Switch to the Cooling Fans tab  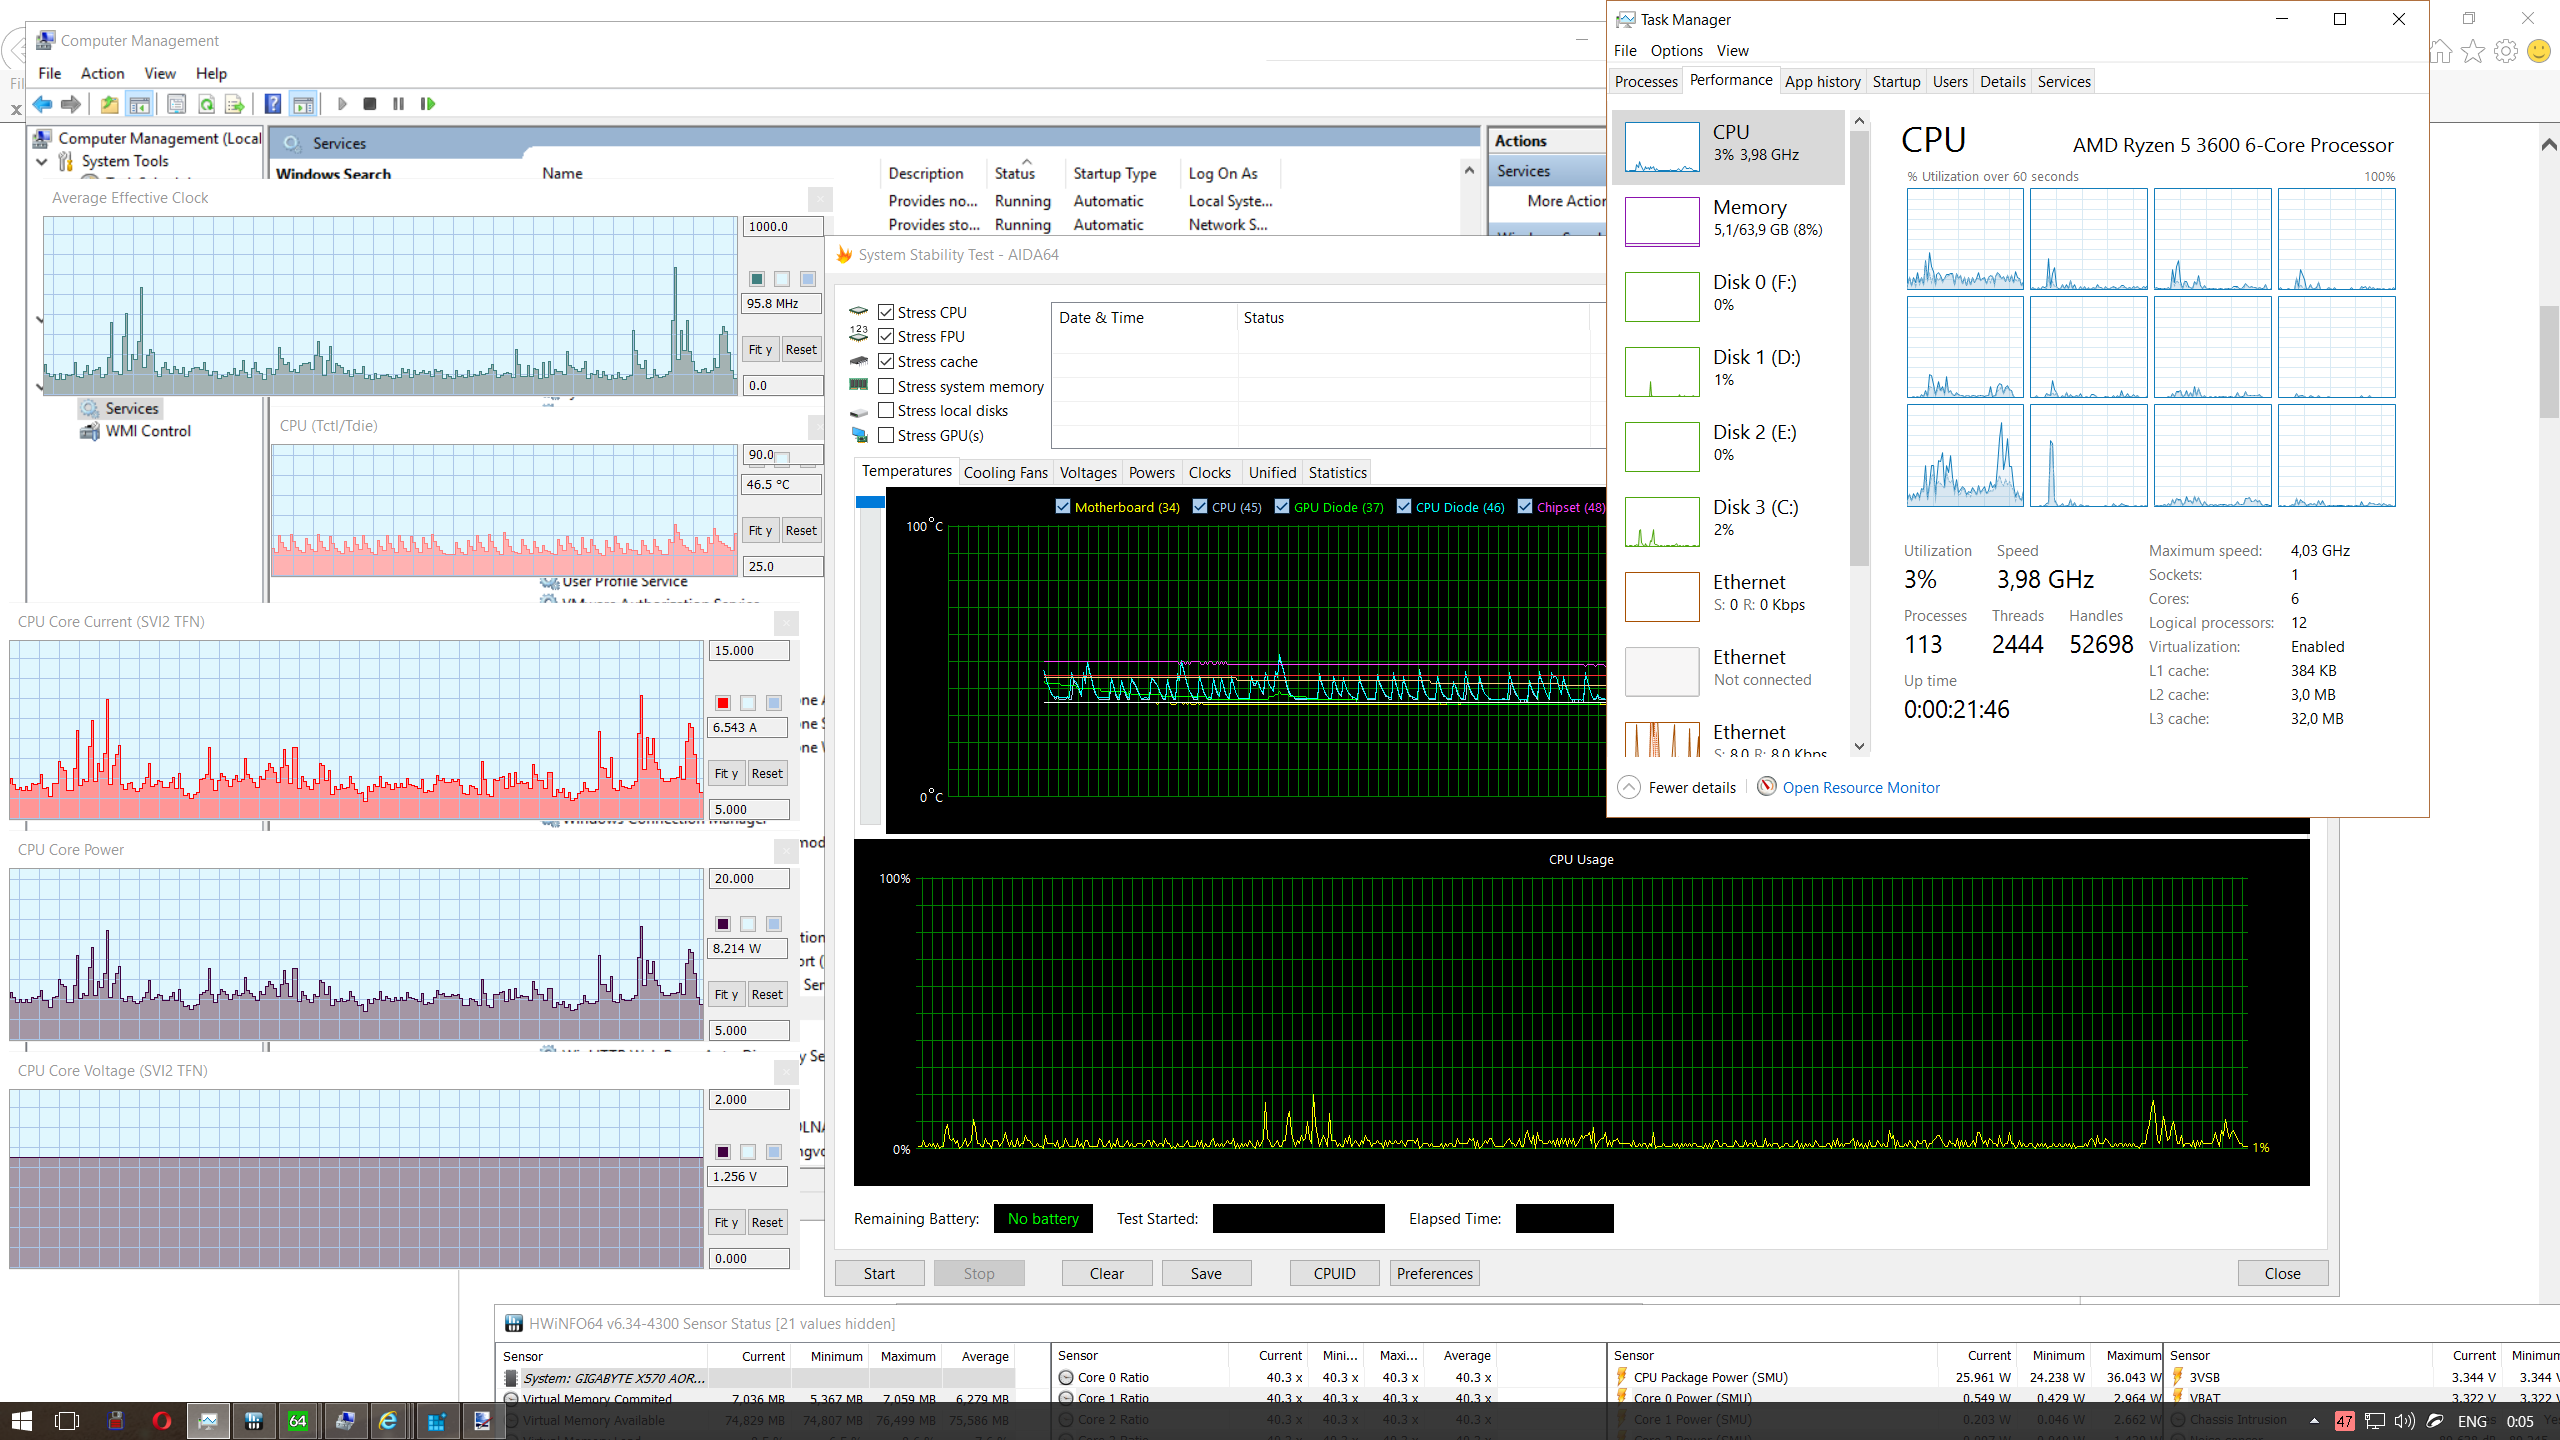1005,473
